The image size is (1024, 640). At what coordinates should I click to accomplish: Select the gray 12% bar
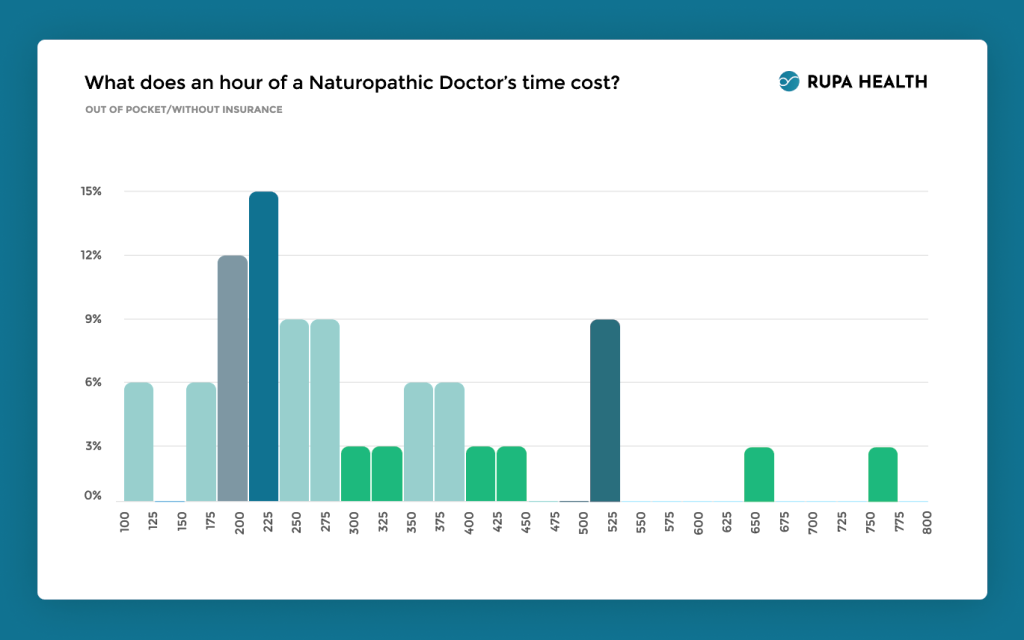pos(232,378)
